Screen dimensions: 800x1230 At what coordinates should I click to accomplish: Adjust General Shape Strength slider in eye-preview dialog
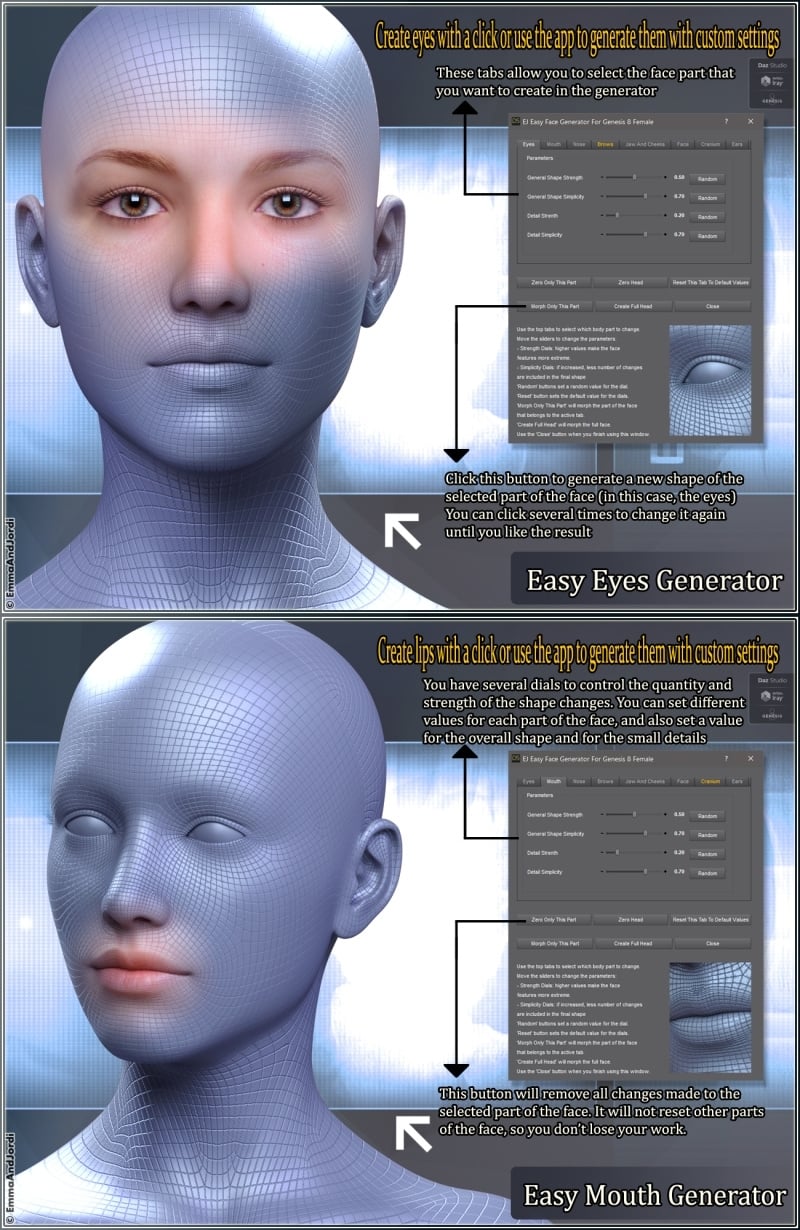[x=634, y=177]
